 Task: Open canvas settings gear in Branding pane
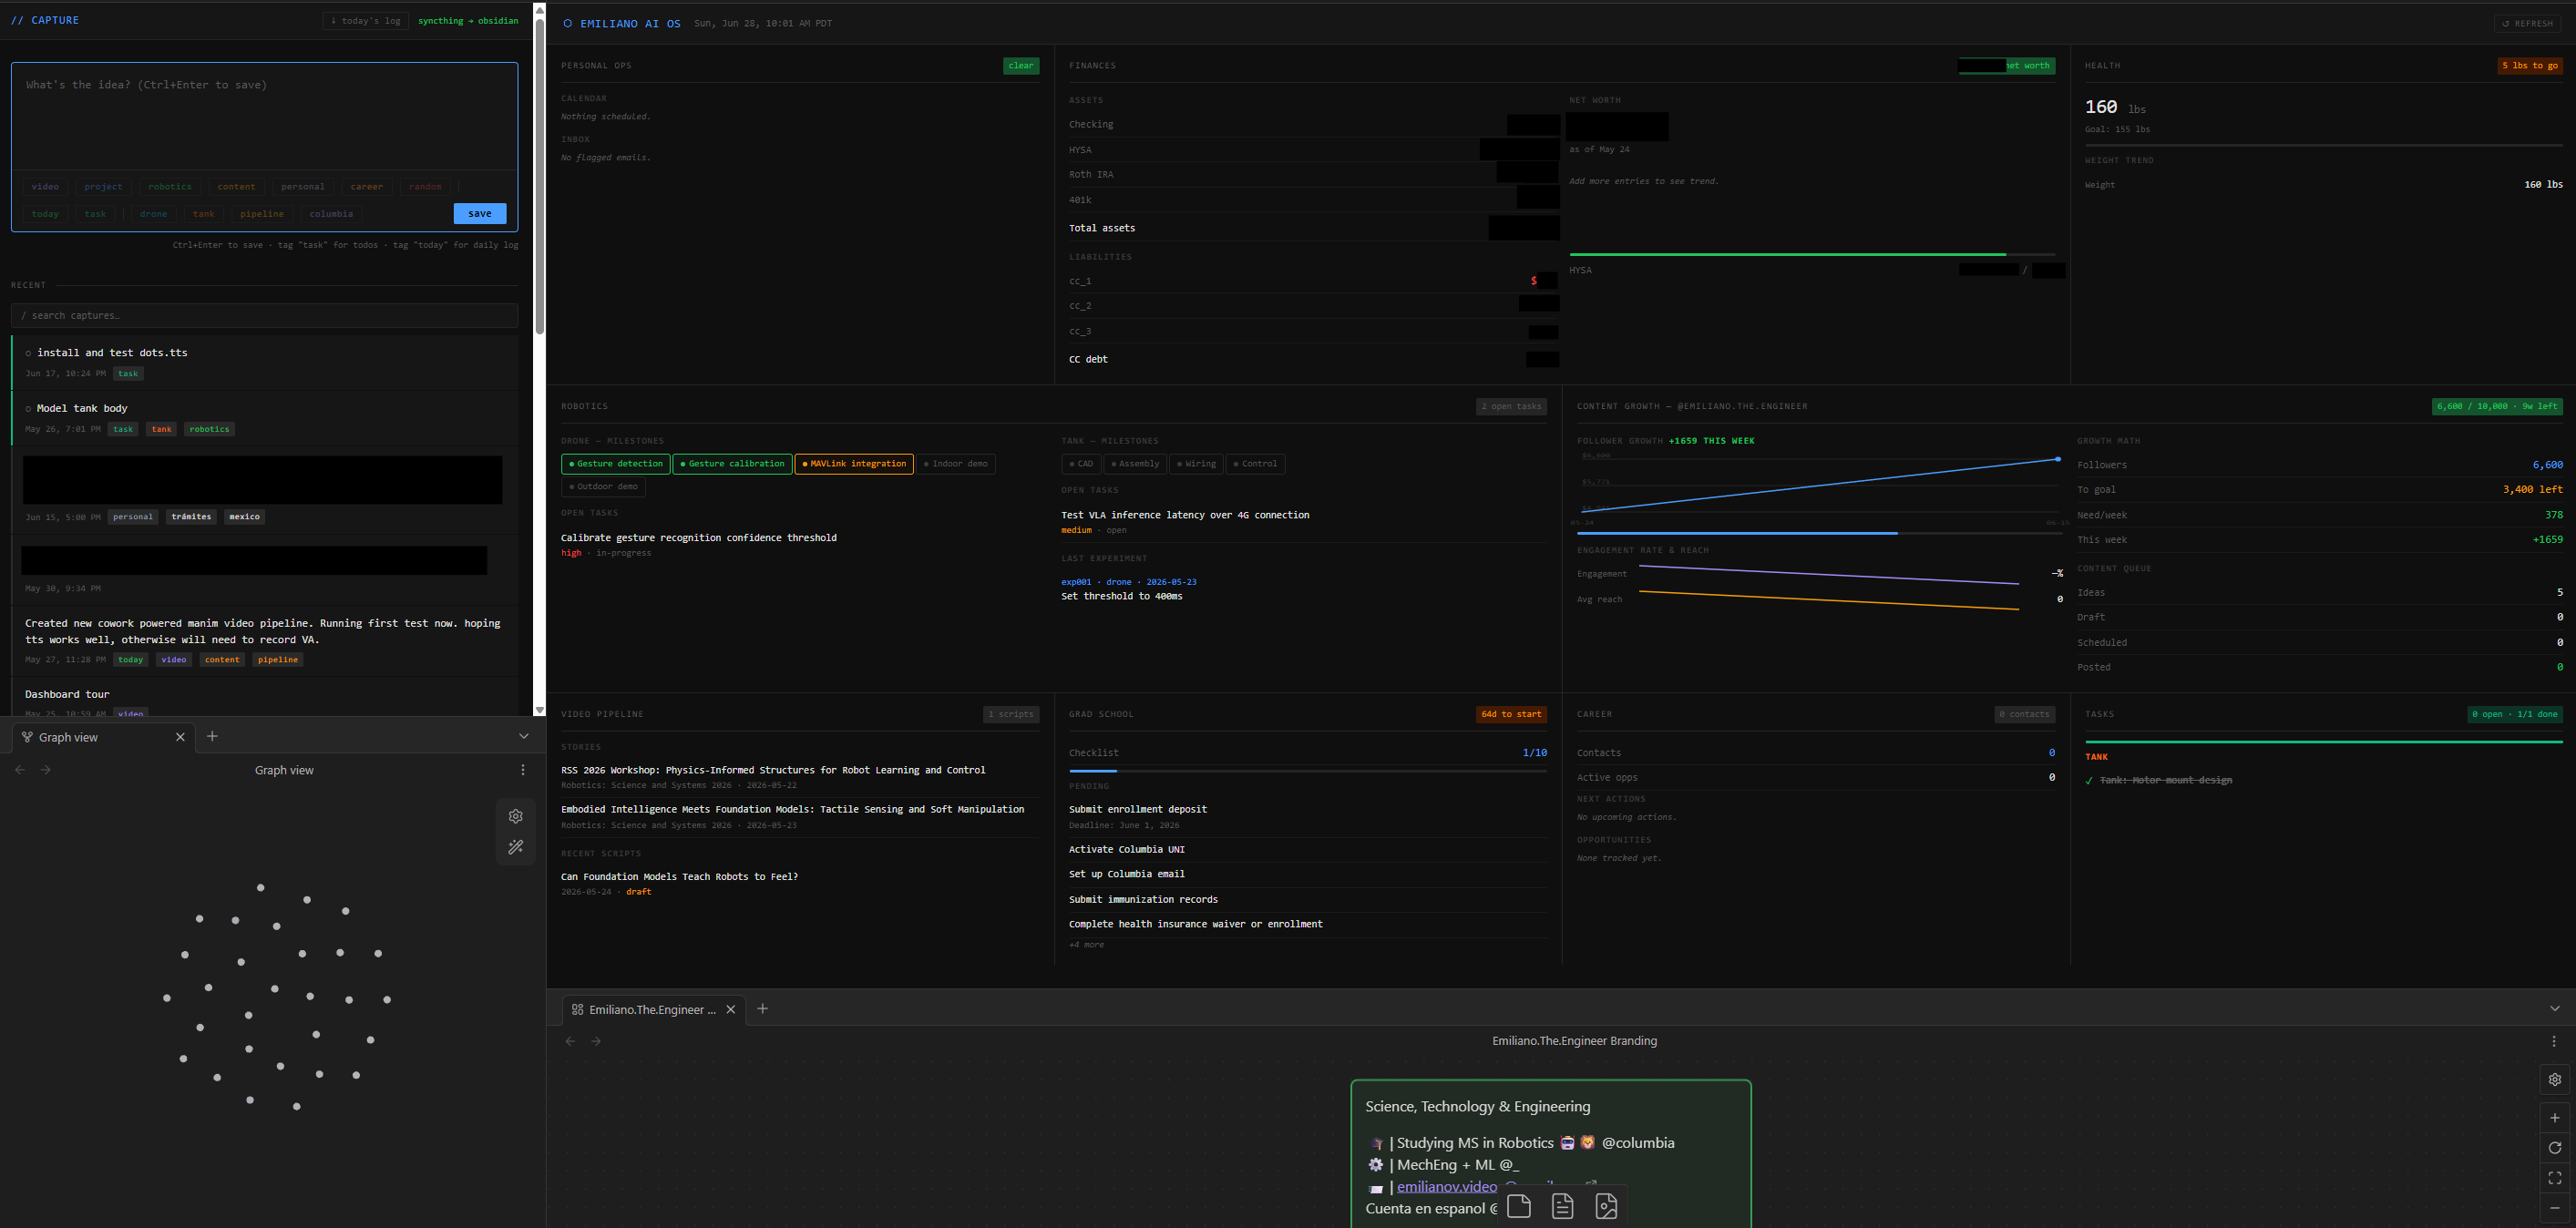2555,1080
